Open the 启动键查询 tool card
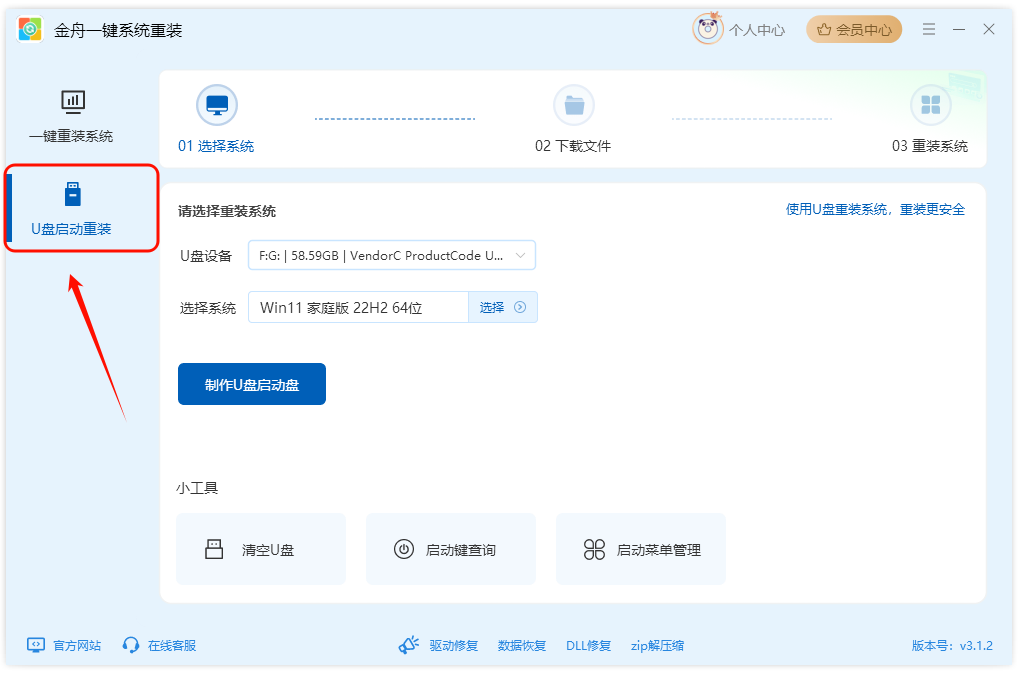 click(x=450, y=549)
